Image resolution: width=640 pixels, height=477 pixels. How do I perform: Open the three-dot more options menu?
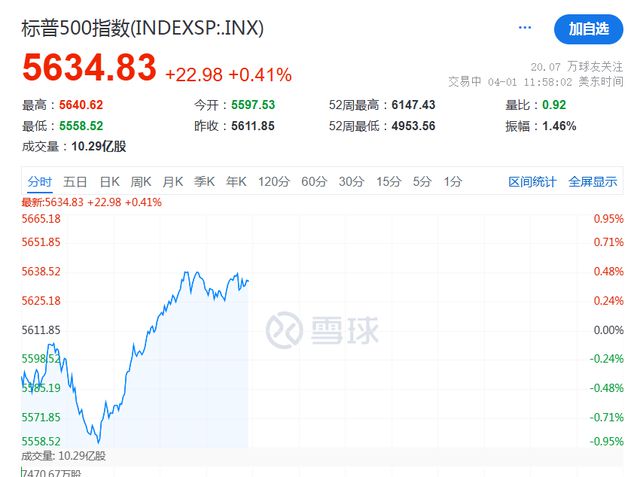click(x=524, y=28)
